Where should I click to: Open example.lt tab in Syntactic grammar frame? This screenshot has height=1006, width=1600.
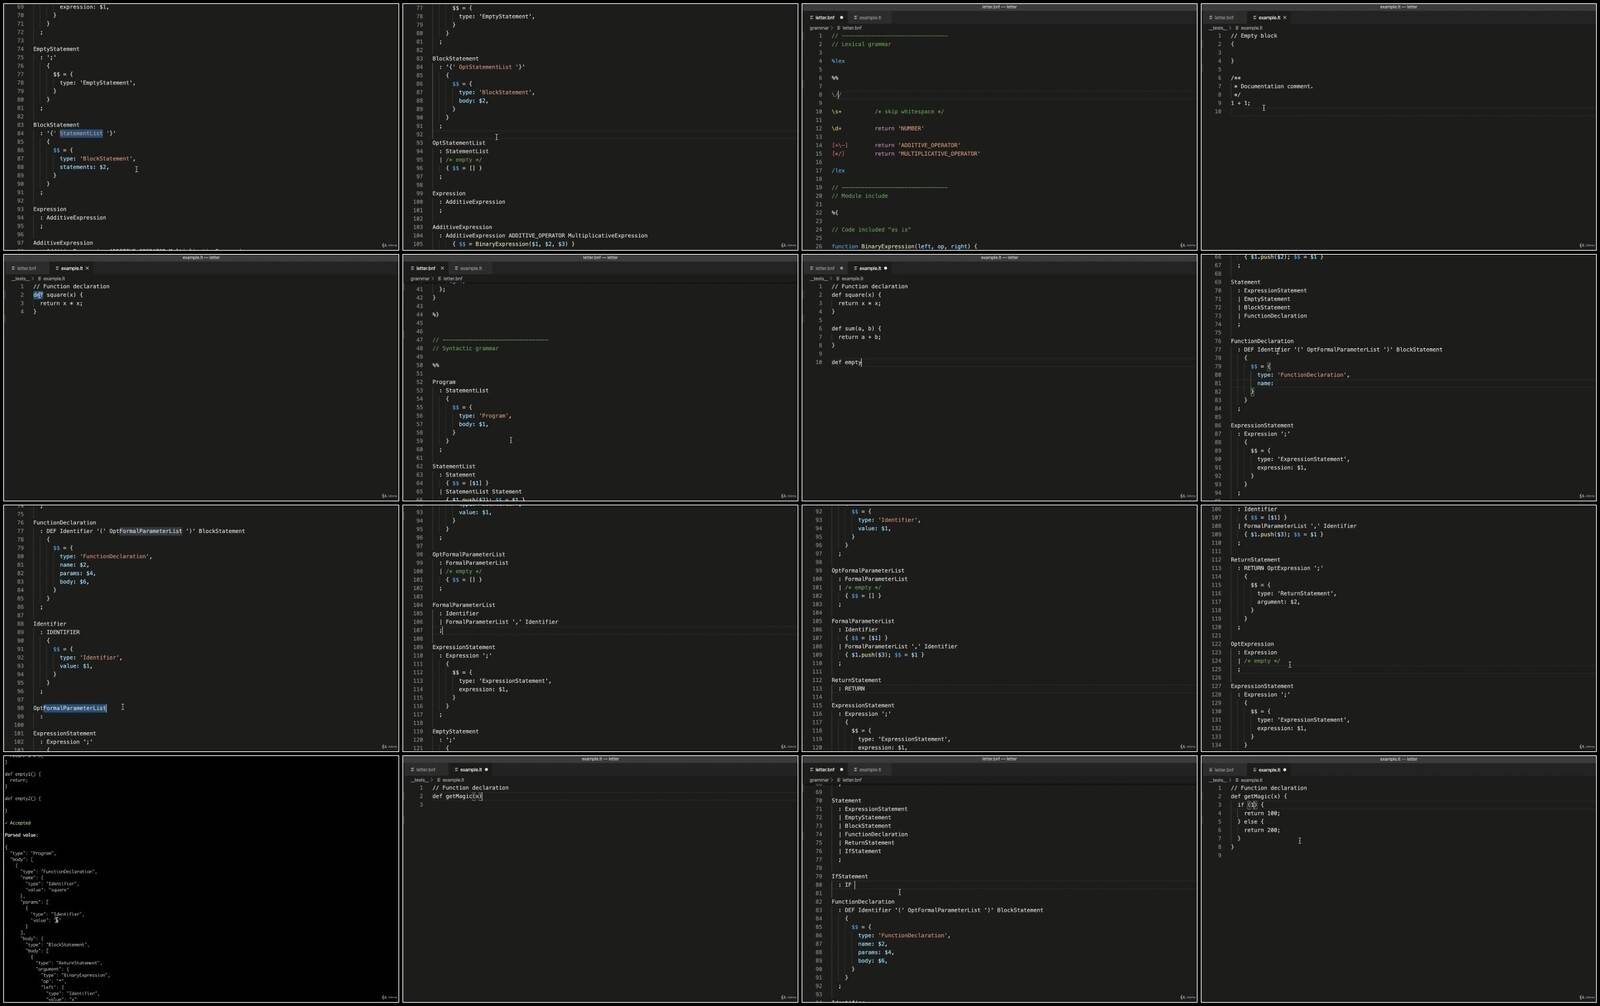[x=469, y=268]
